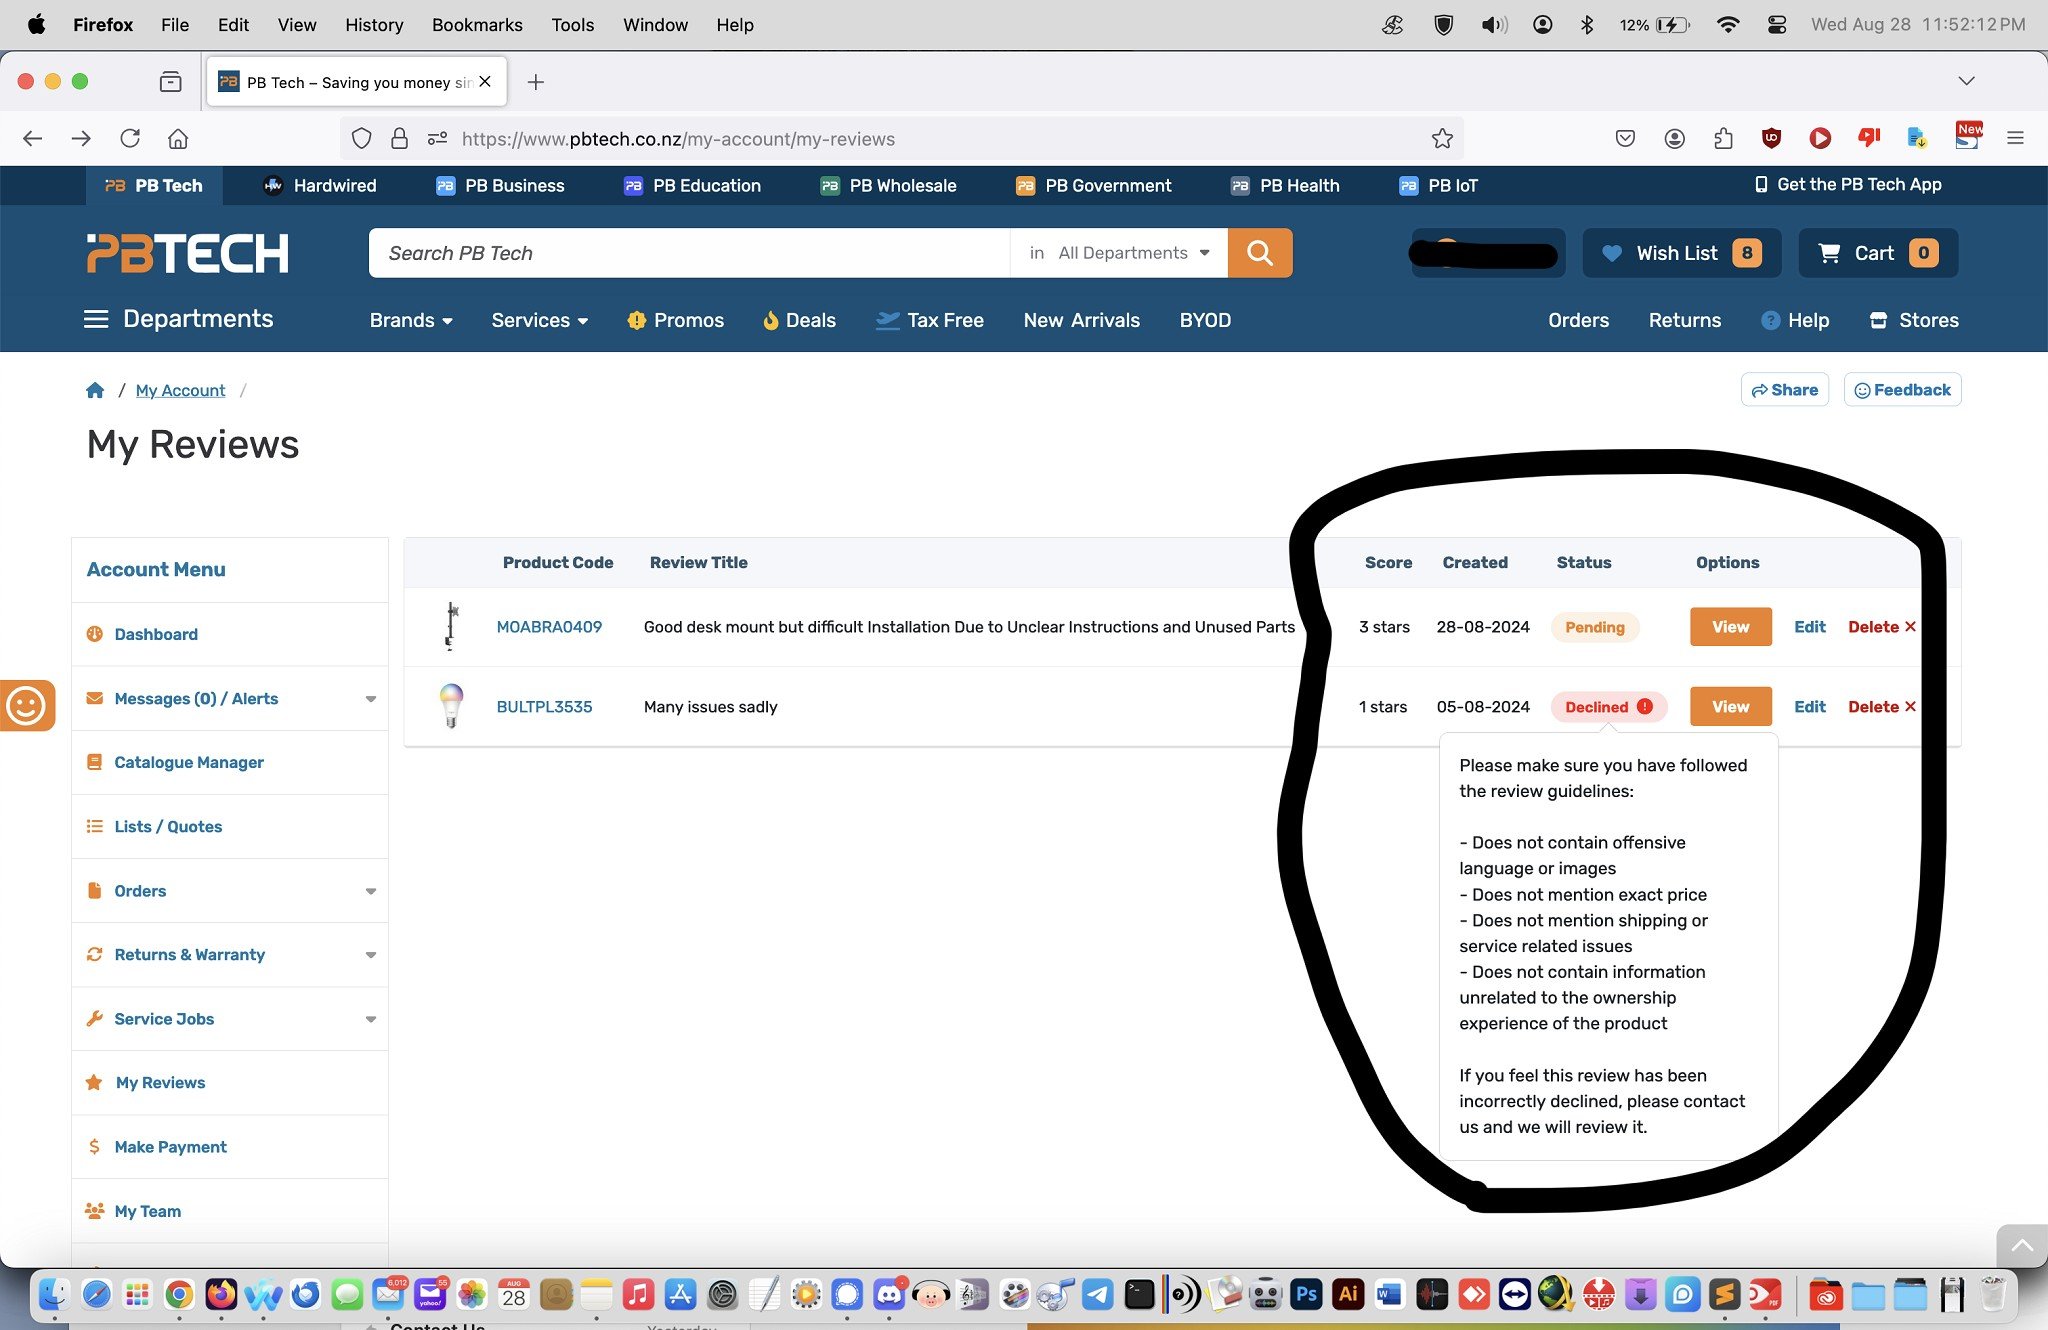2048x1330 pixels.
Task: Go back using the browser back arrow
Action: click(x=32, y=139)
